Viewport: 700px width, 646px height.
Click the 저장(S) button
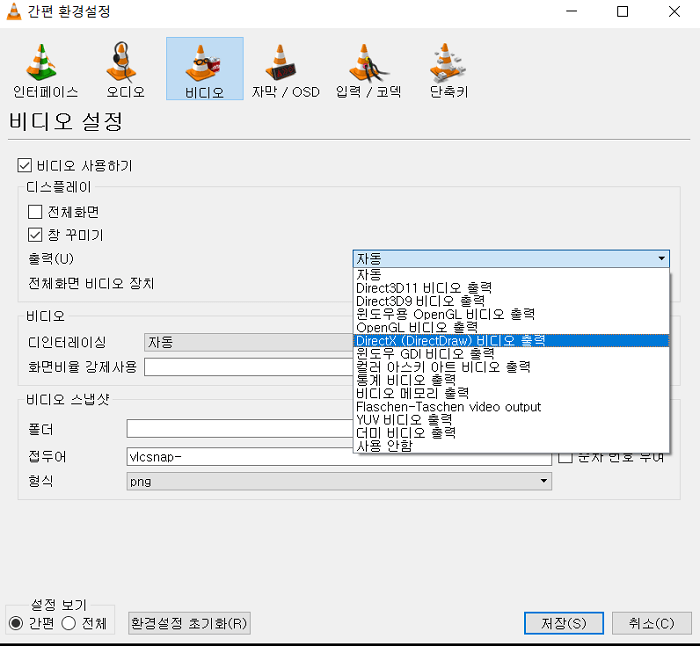[564, 623]
